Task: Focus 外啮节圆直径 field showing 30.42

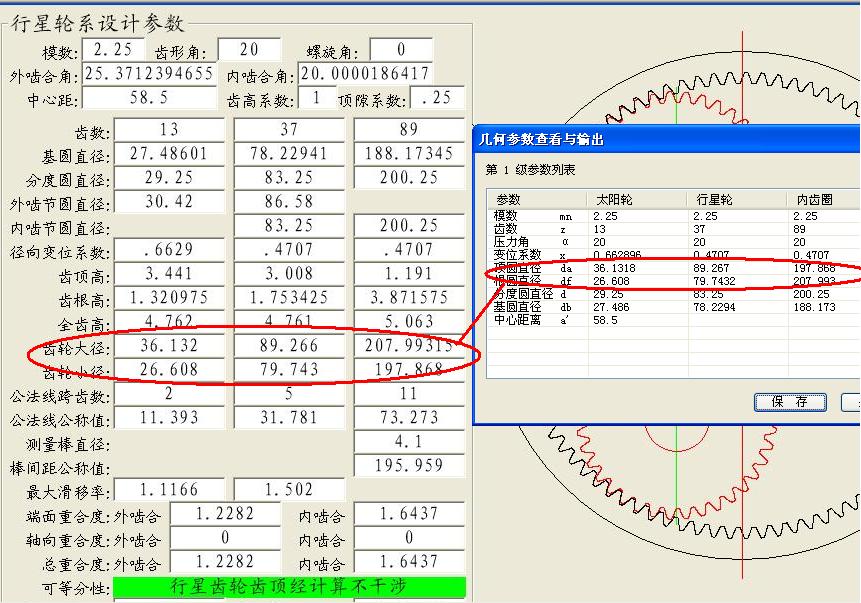Action: click(x=169, y=202)
